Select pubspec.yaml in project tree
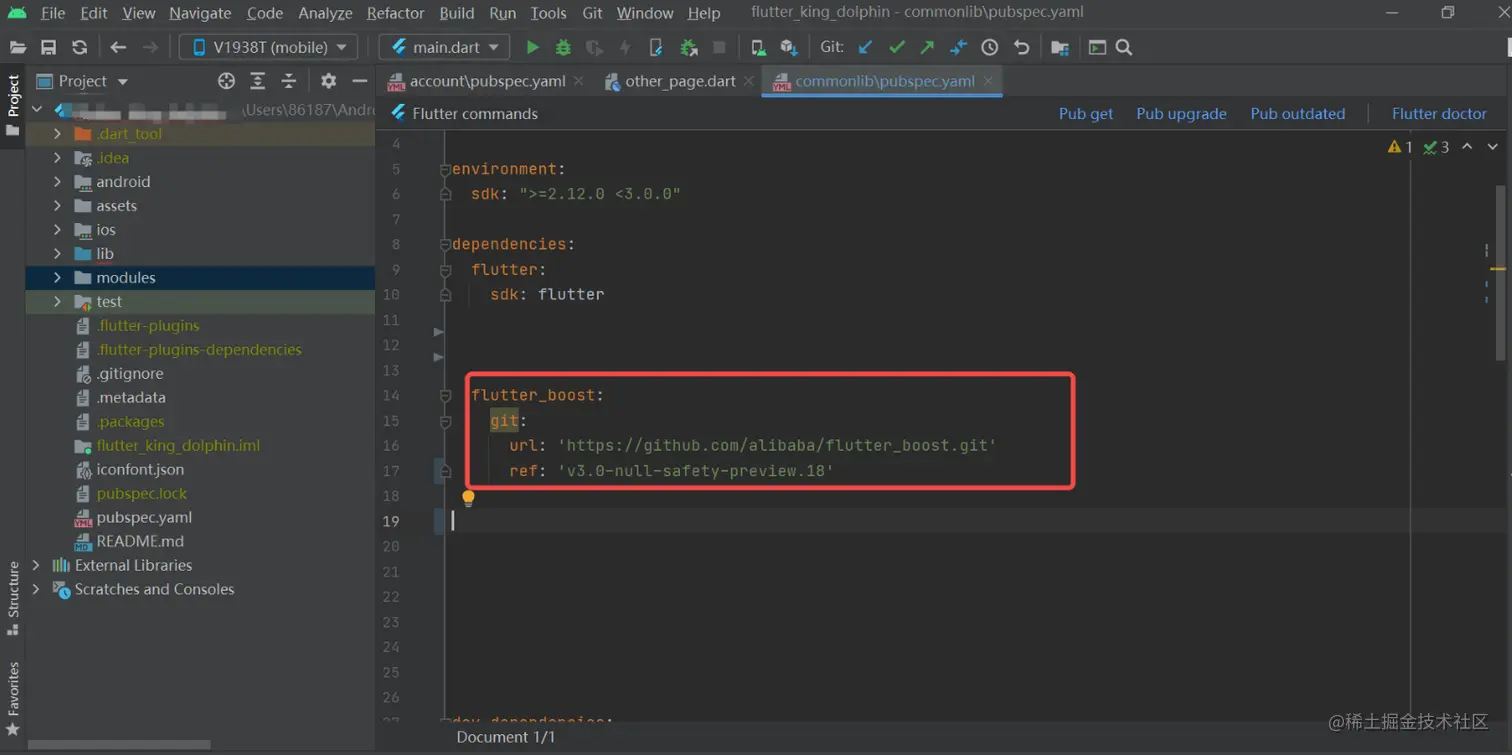 point(144,518)
